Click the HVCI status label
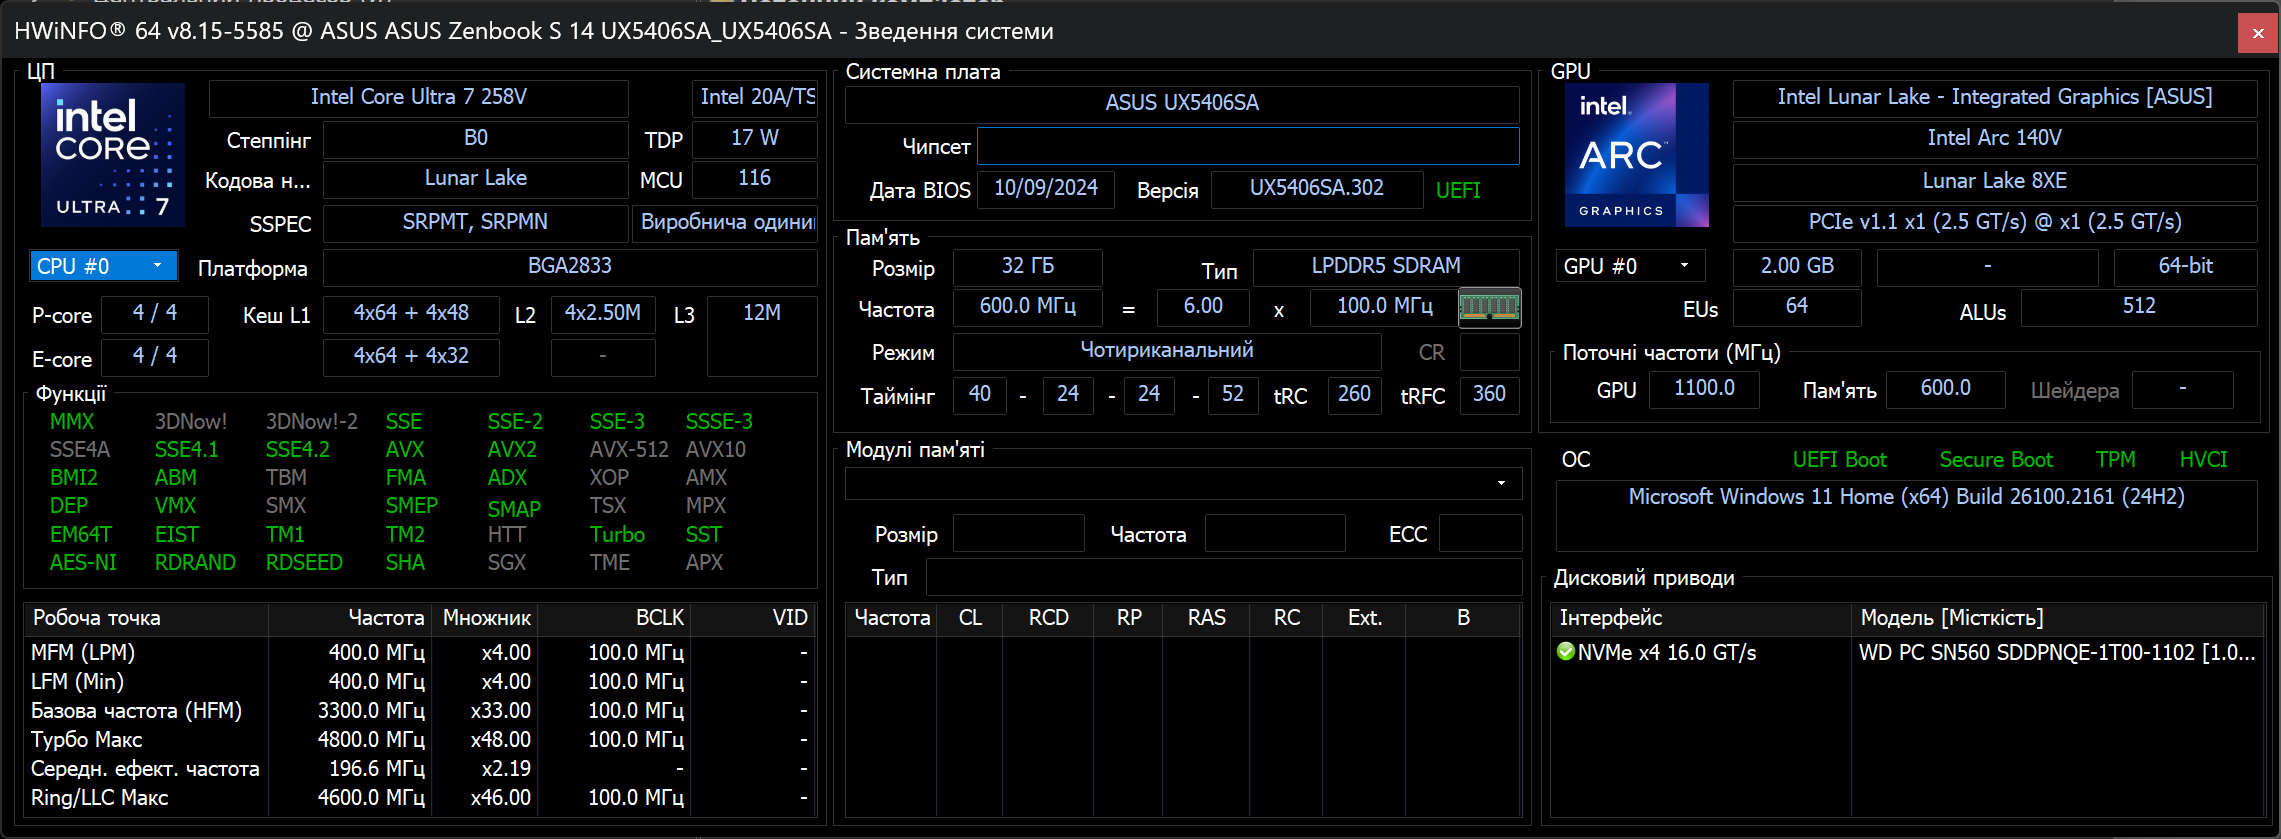 (2204, 460)
